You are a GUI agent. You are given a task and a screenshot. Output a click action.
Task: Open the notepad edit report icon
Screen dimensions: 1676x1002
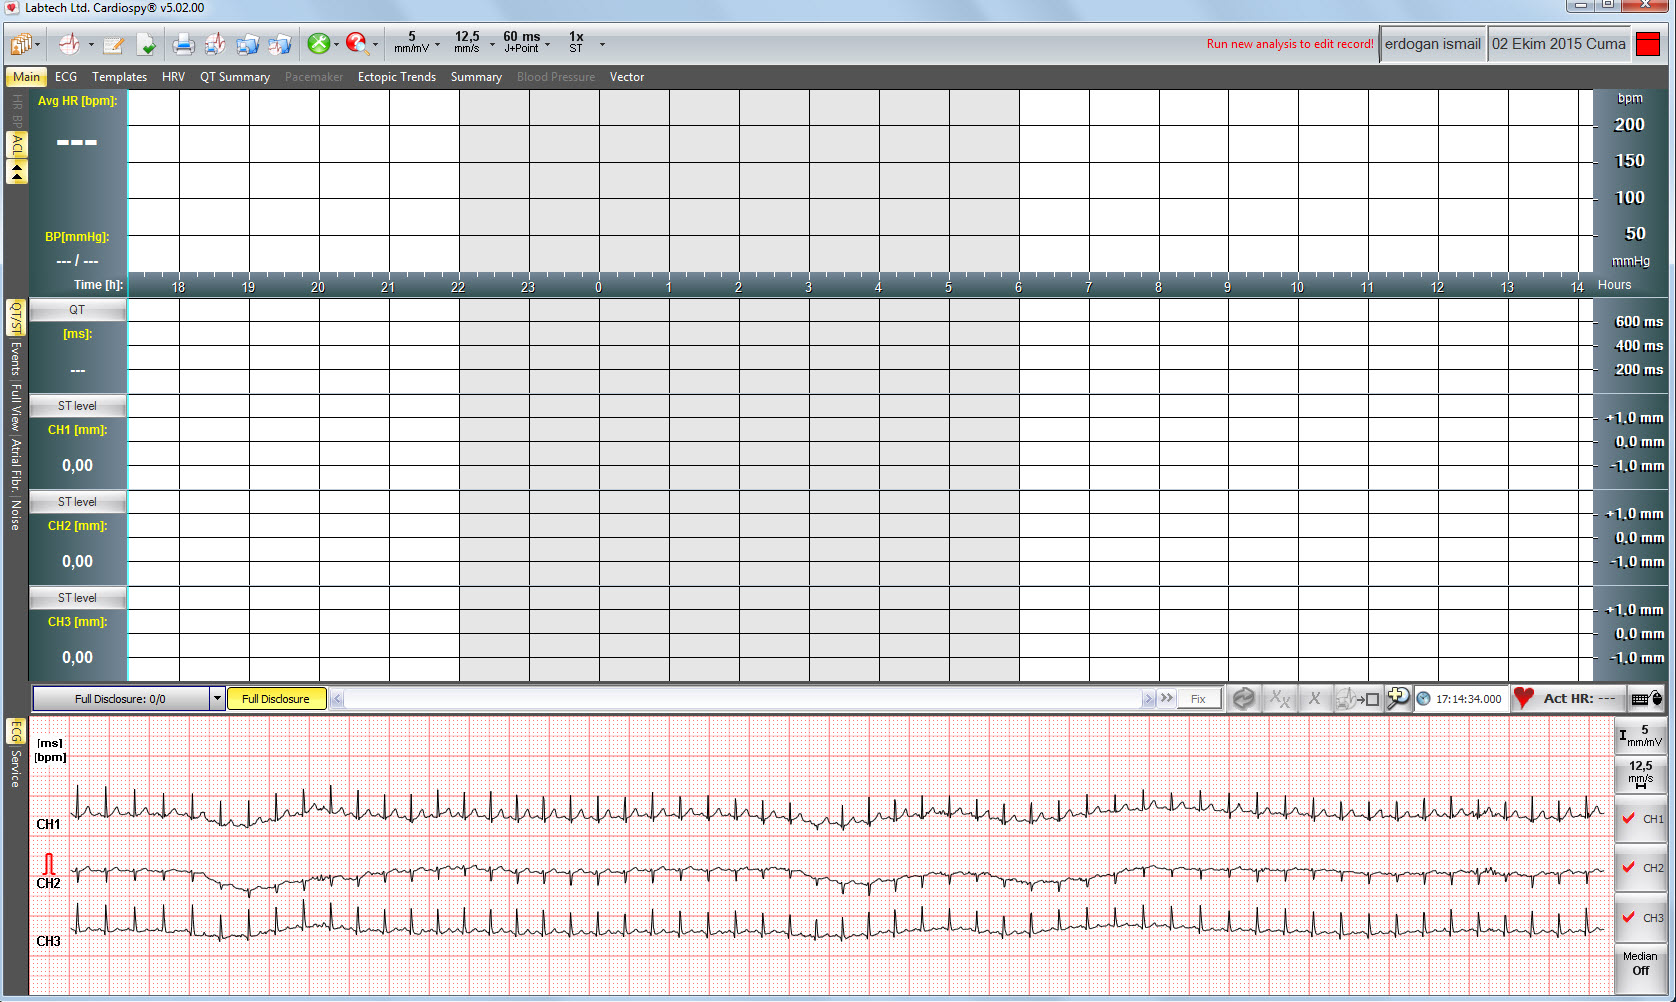point(113,44)
